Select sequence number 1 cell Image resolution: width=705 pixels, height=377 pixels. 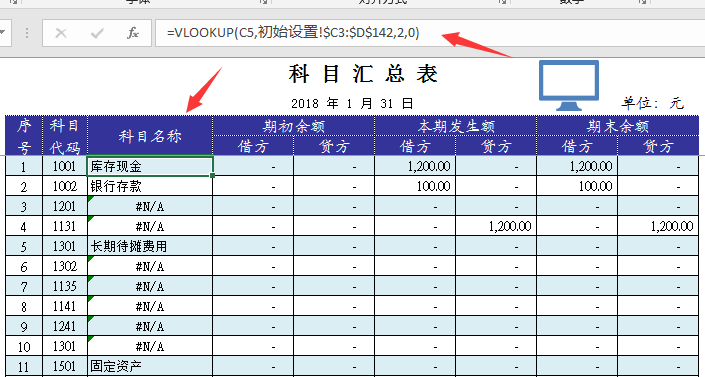24,166
